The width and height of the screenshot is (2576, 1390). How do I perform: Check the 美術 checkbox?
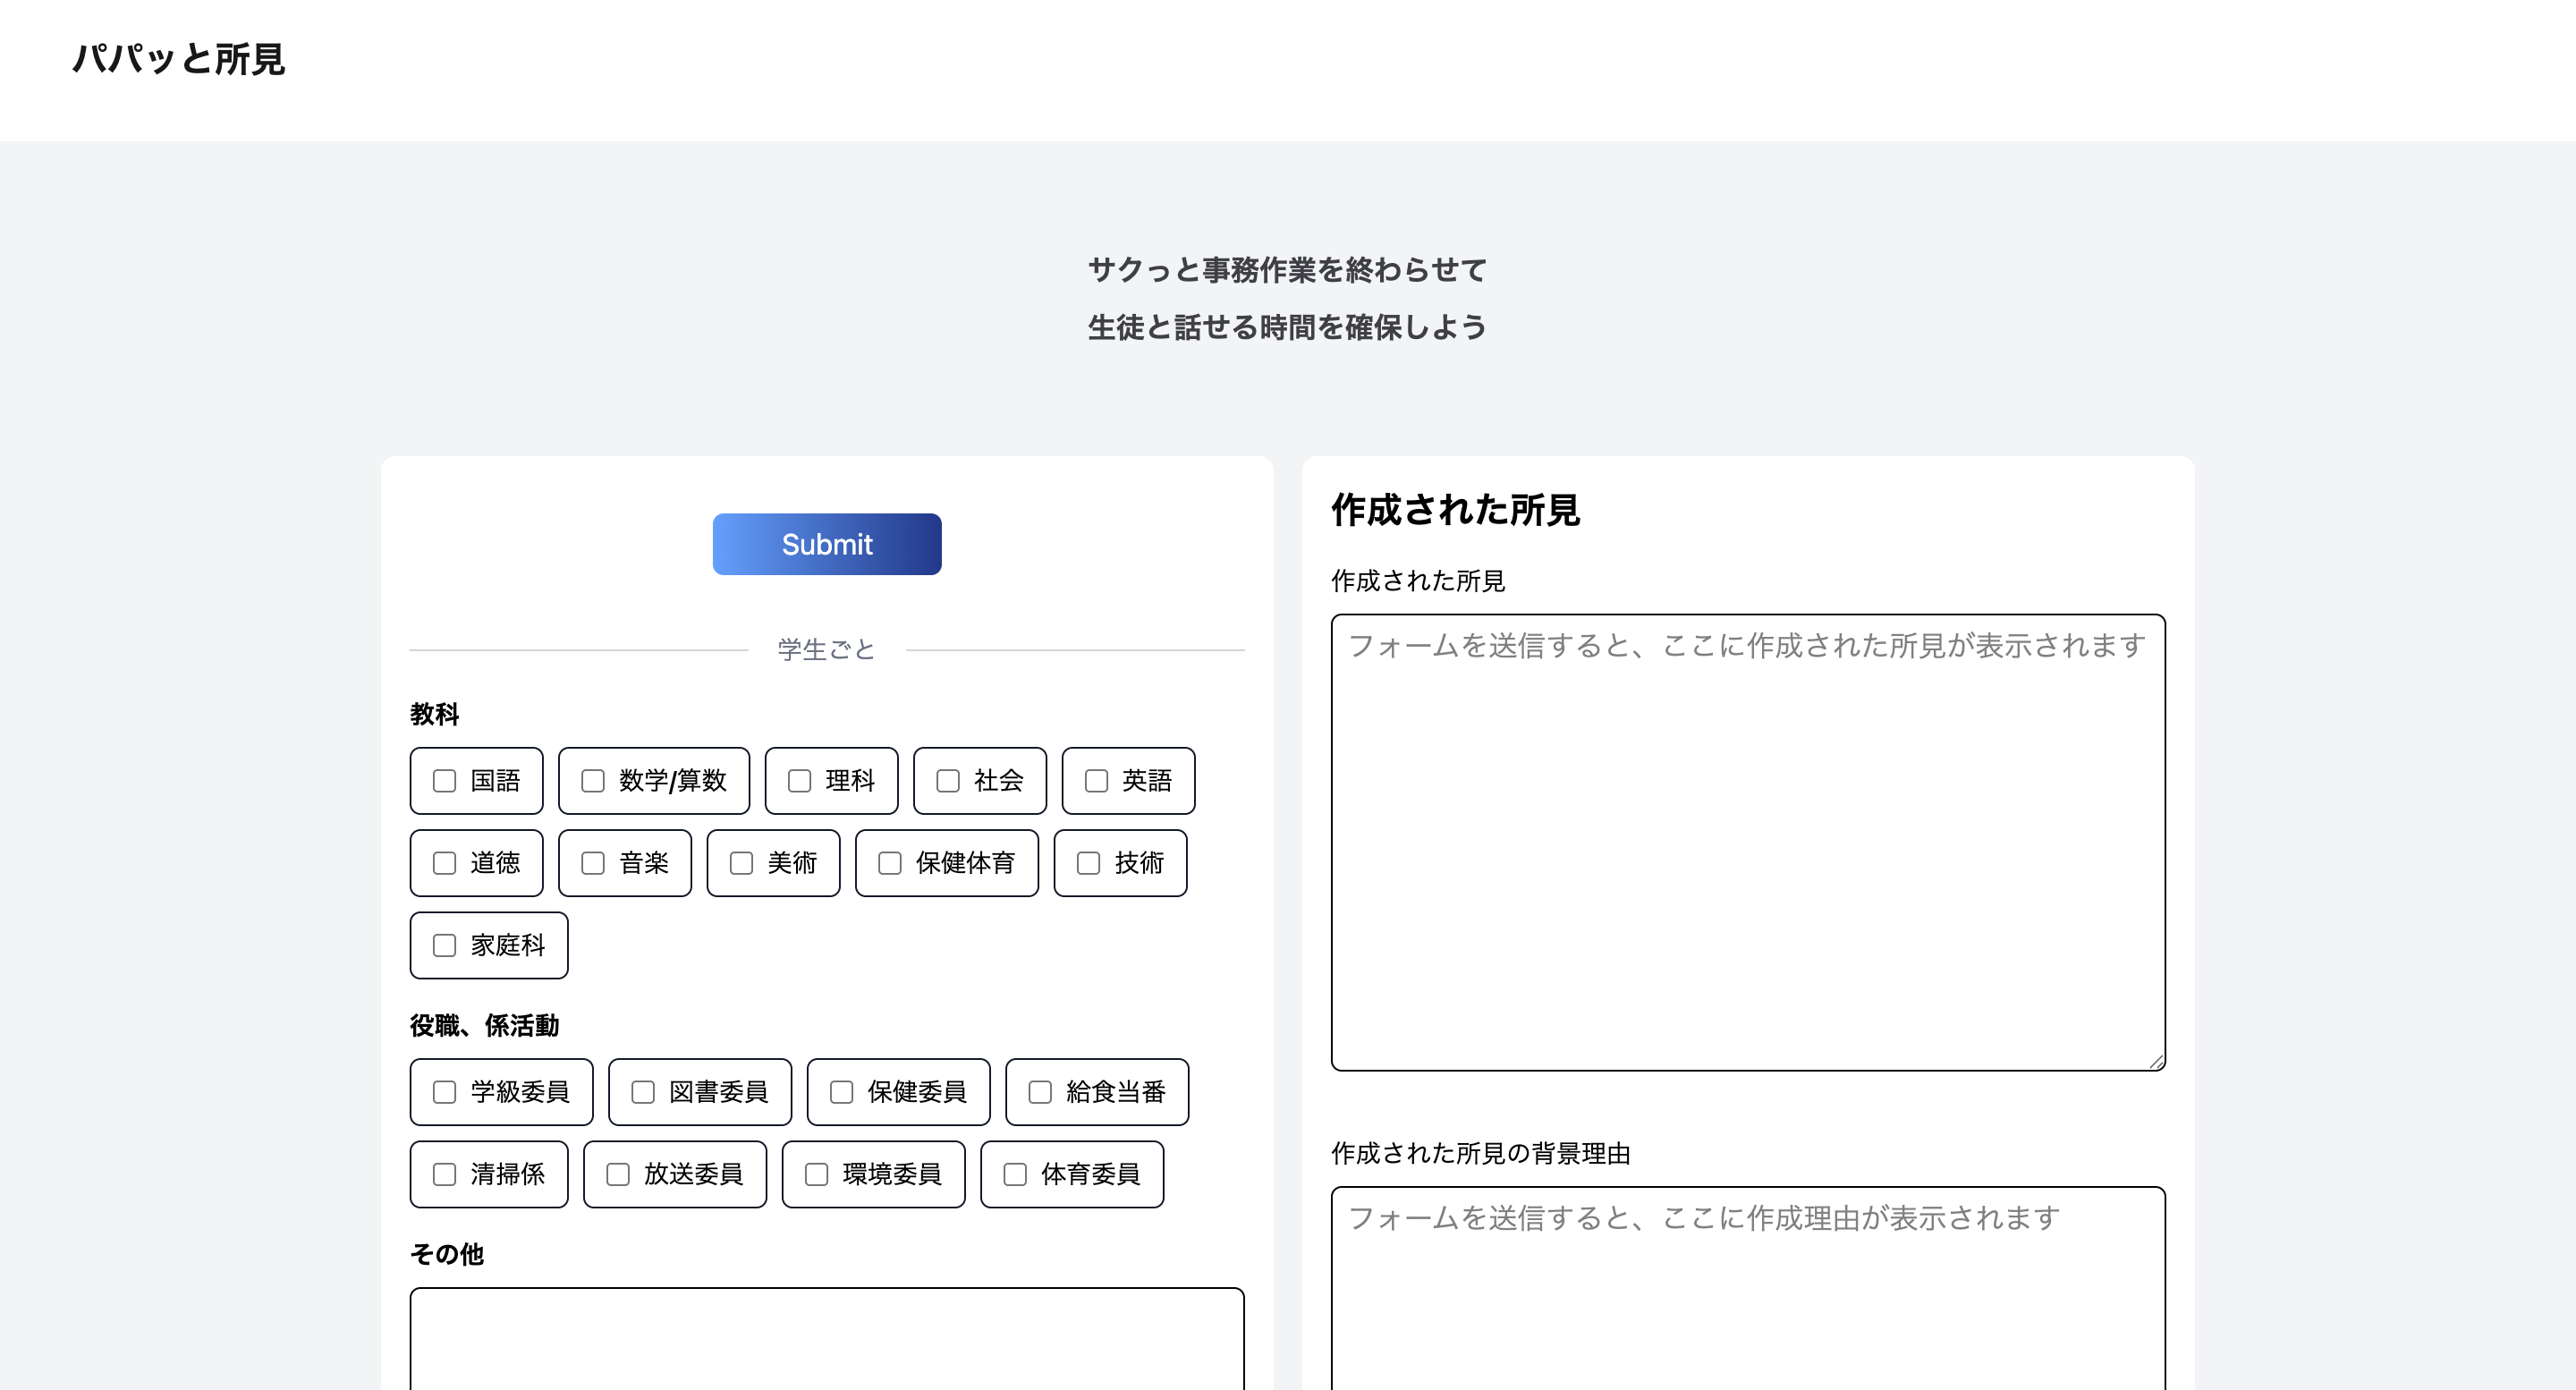(741, 863)
